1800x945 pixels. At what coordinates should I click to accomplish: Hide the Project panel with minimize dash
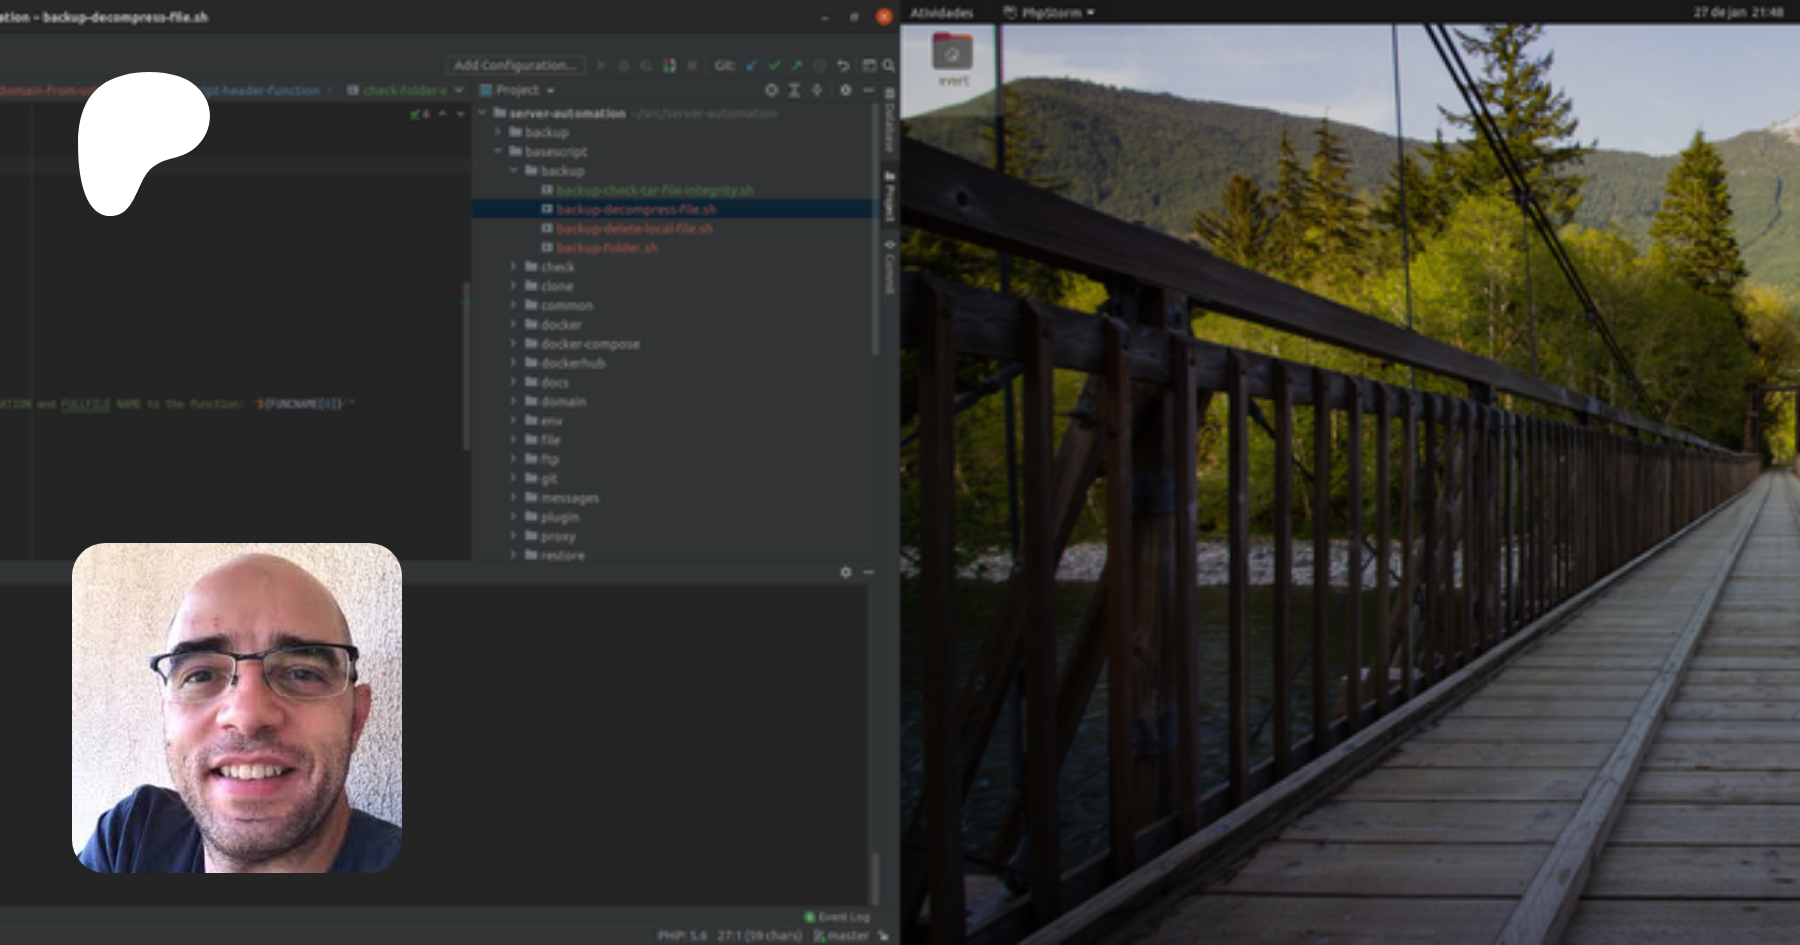tap(868, 90)
